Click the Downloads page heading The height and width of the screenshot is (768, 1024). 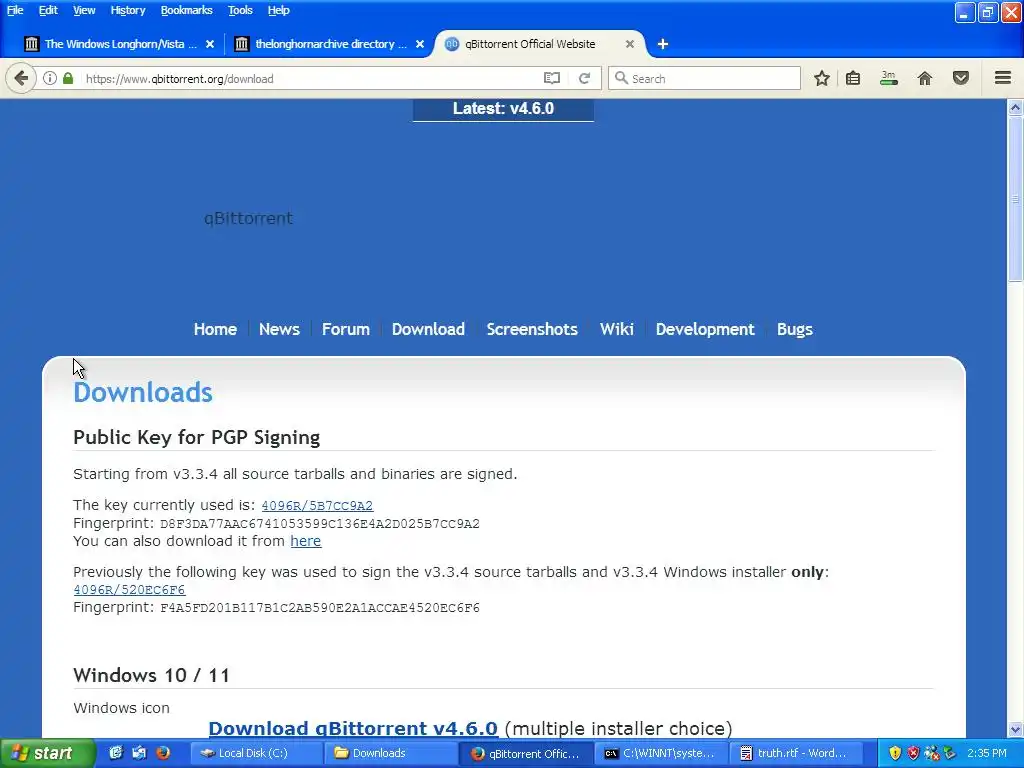click(143, 392)
